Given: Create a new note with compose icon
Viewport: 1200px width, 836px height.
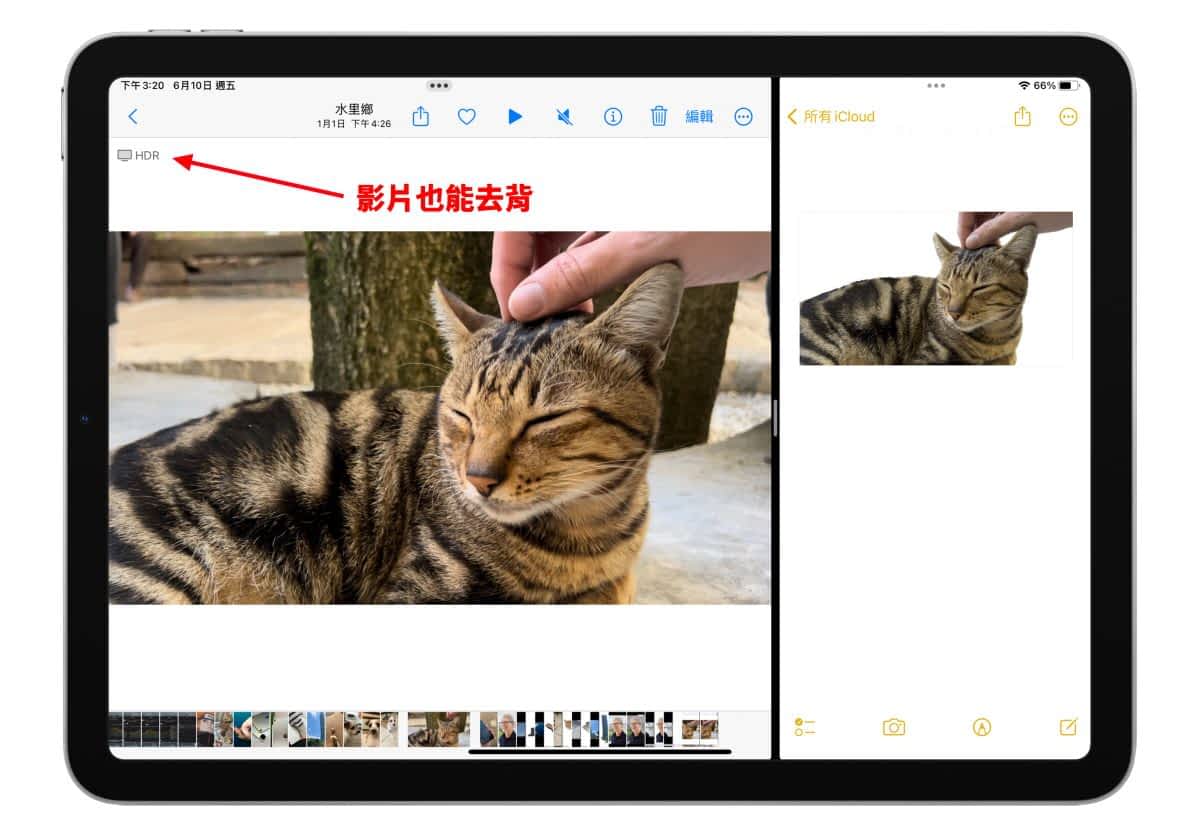Looking at the screenshot, I should tap(1068, 727).
